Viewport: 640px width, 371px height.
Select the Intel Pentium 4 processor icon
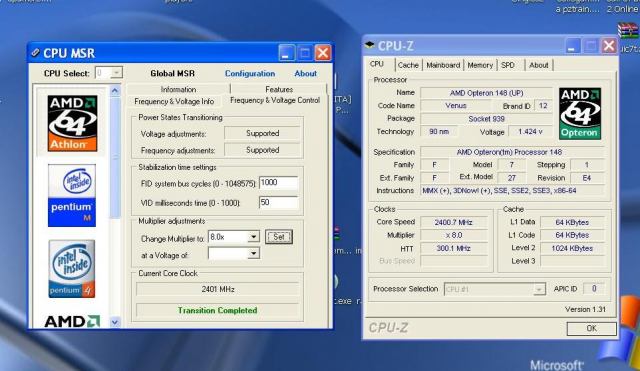pos(71,269)
